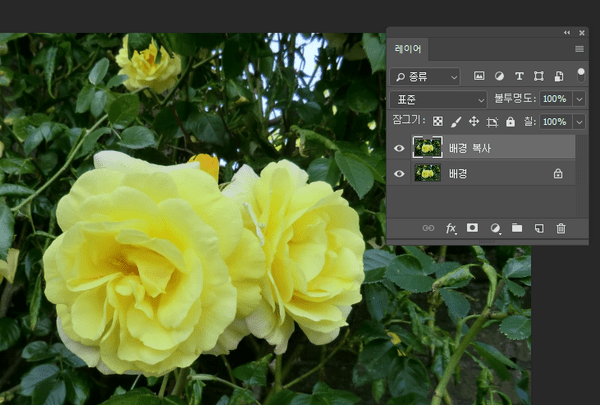Click the lock image pixels brush icon
Viewport: 600px width, 405px height.
(456, 122)
